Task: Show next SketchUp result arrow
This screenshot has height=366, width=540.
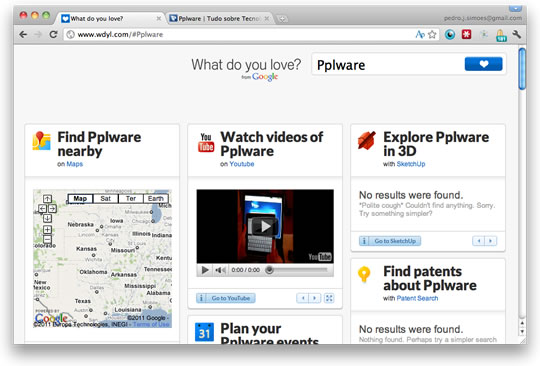Action: tap(491, 241)
